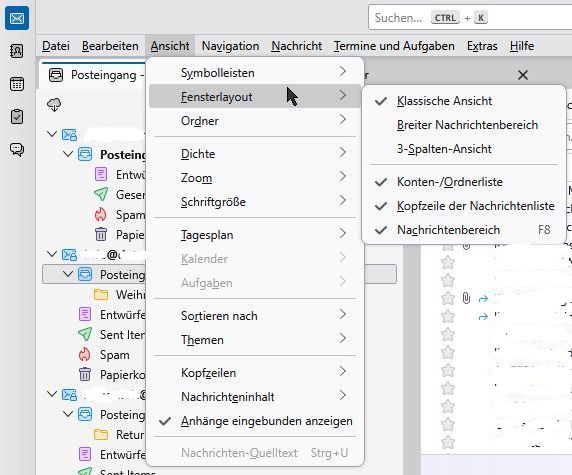The image size is (572, 475).
Task: Toggle Kopfzeile der Nachrichtenliste
Action: [463, 206]
